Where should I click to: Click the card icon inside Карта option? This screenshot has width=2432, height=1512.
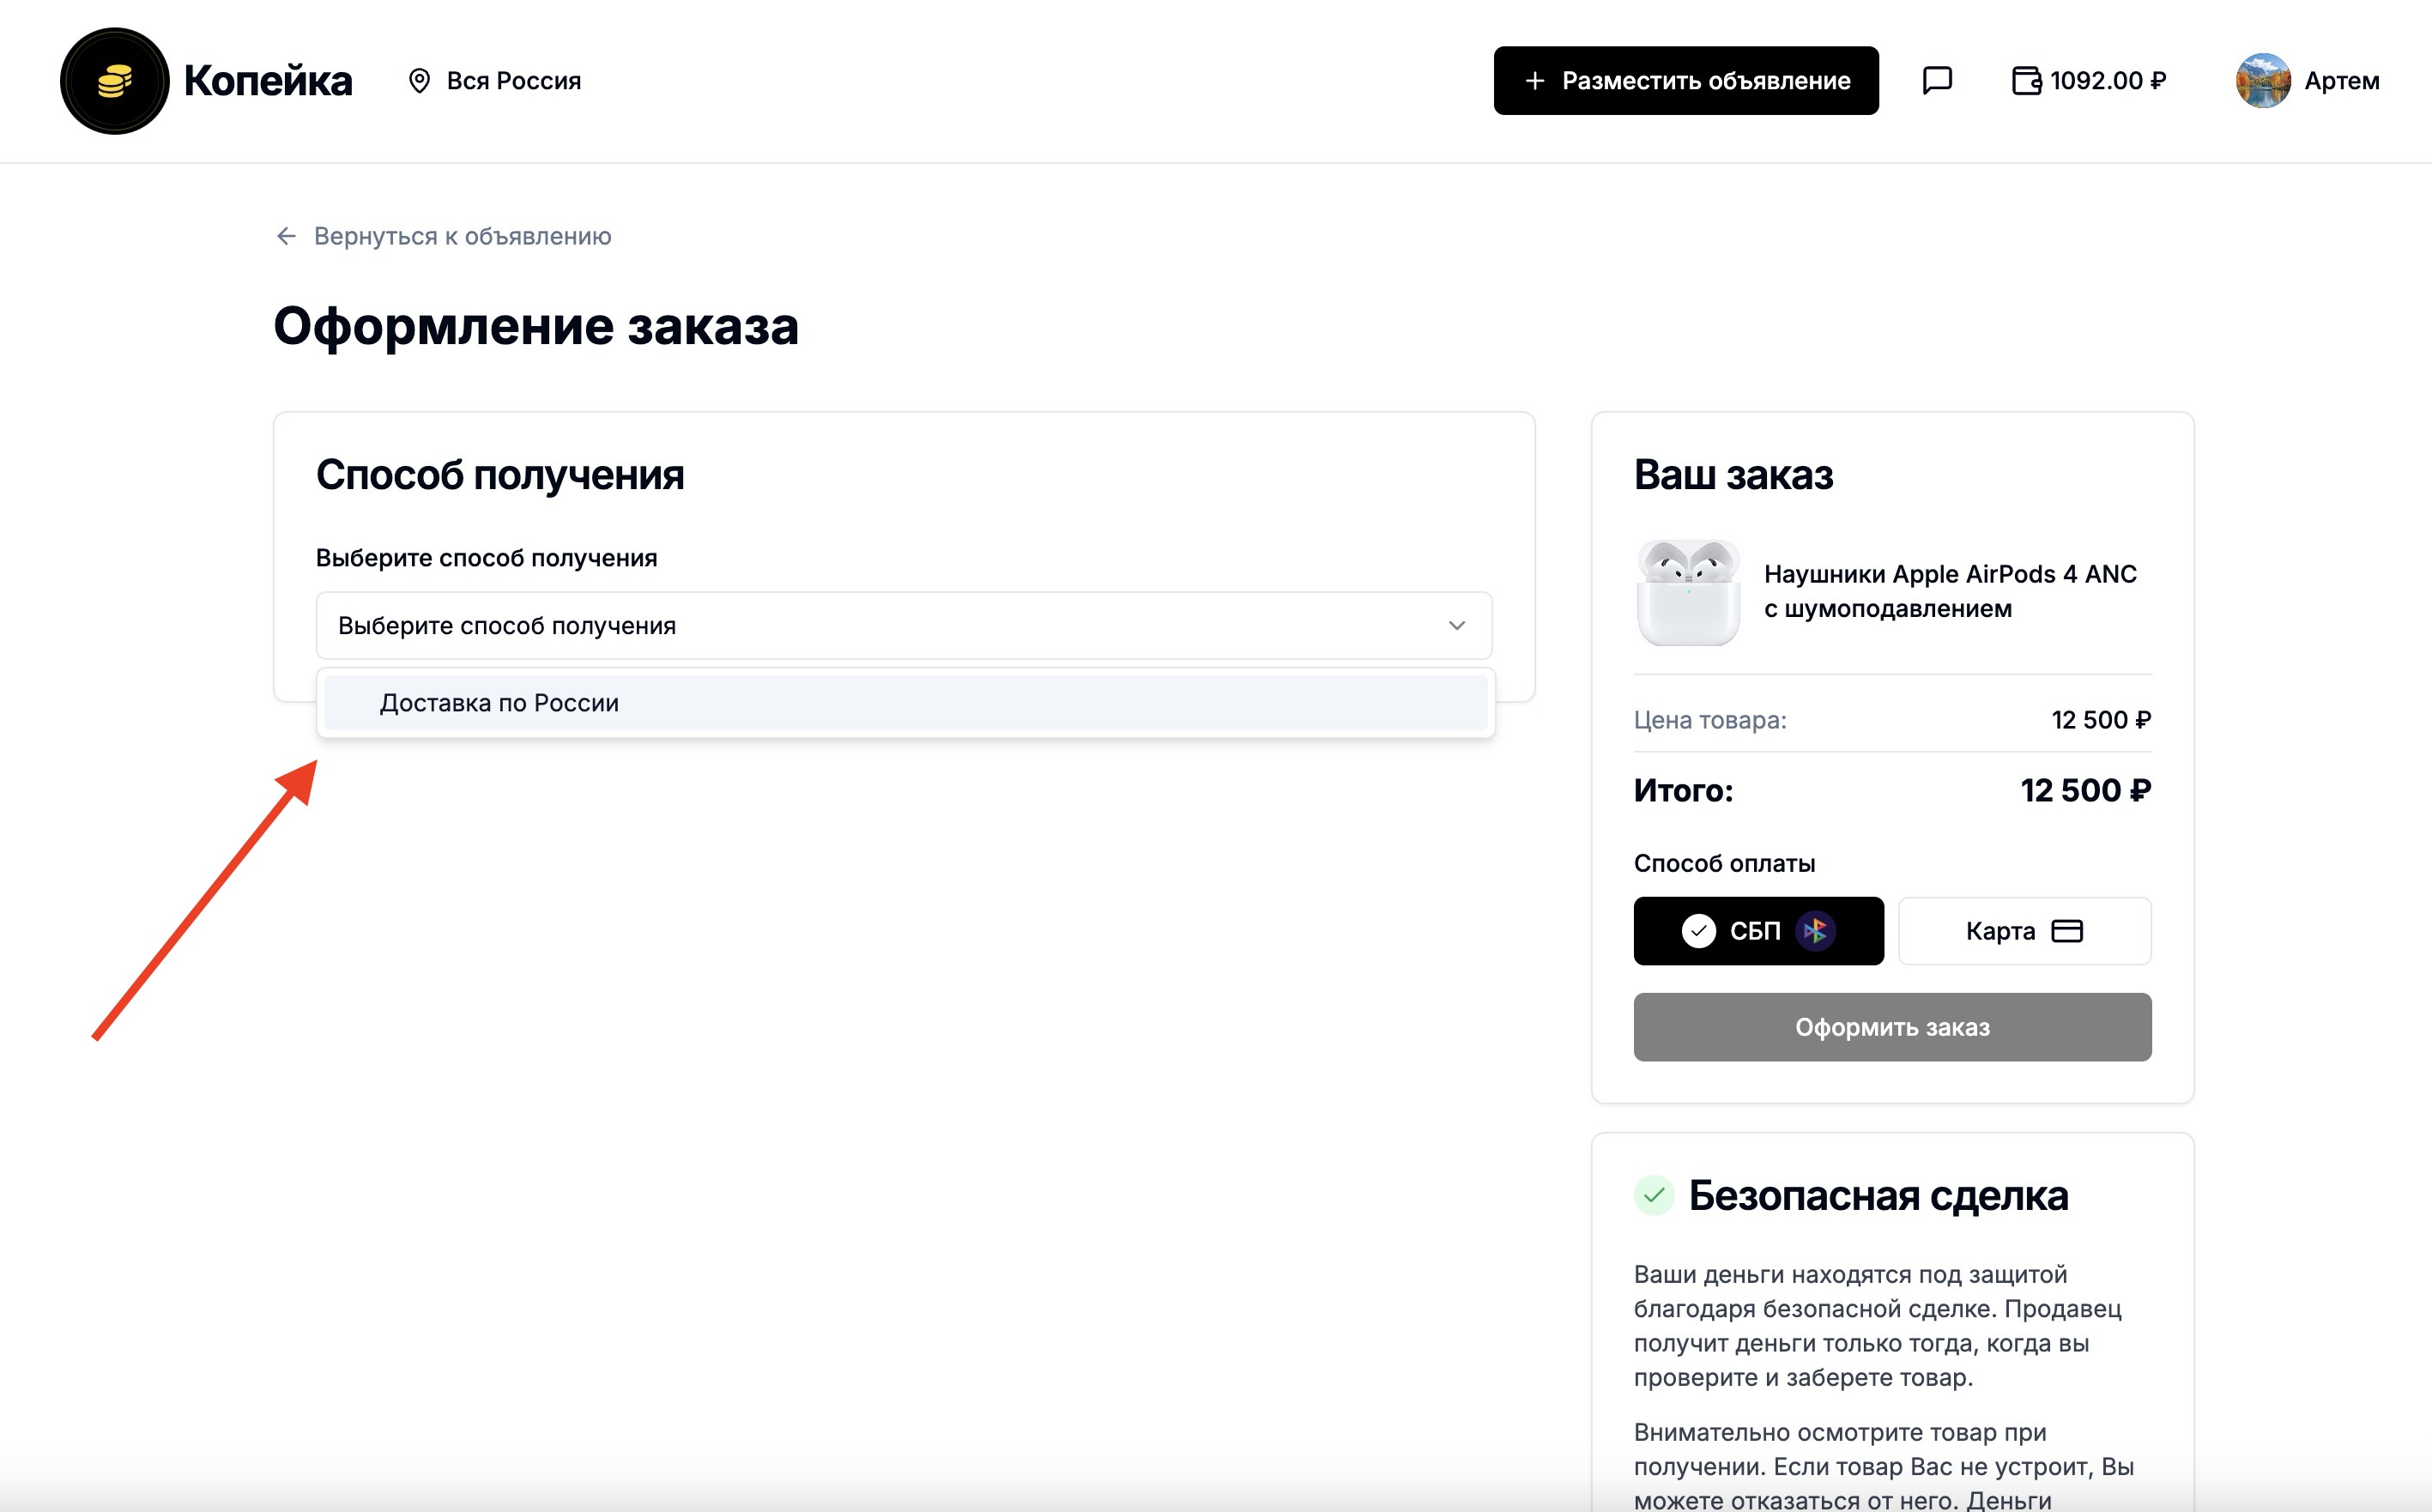(x=2069, y=930)
